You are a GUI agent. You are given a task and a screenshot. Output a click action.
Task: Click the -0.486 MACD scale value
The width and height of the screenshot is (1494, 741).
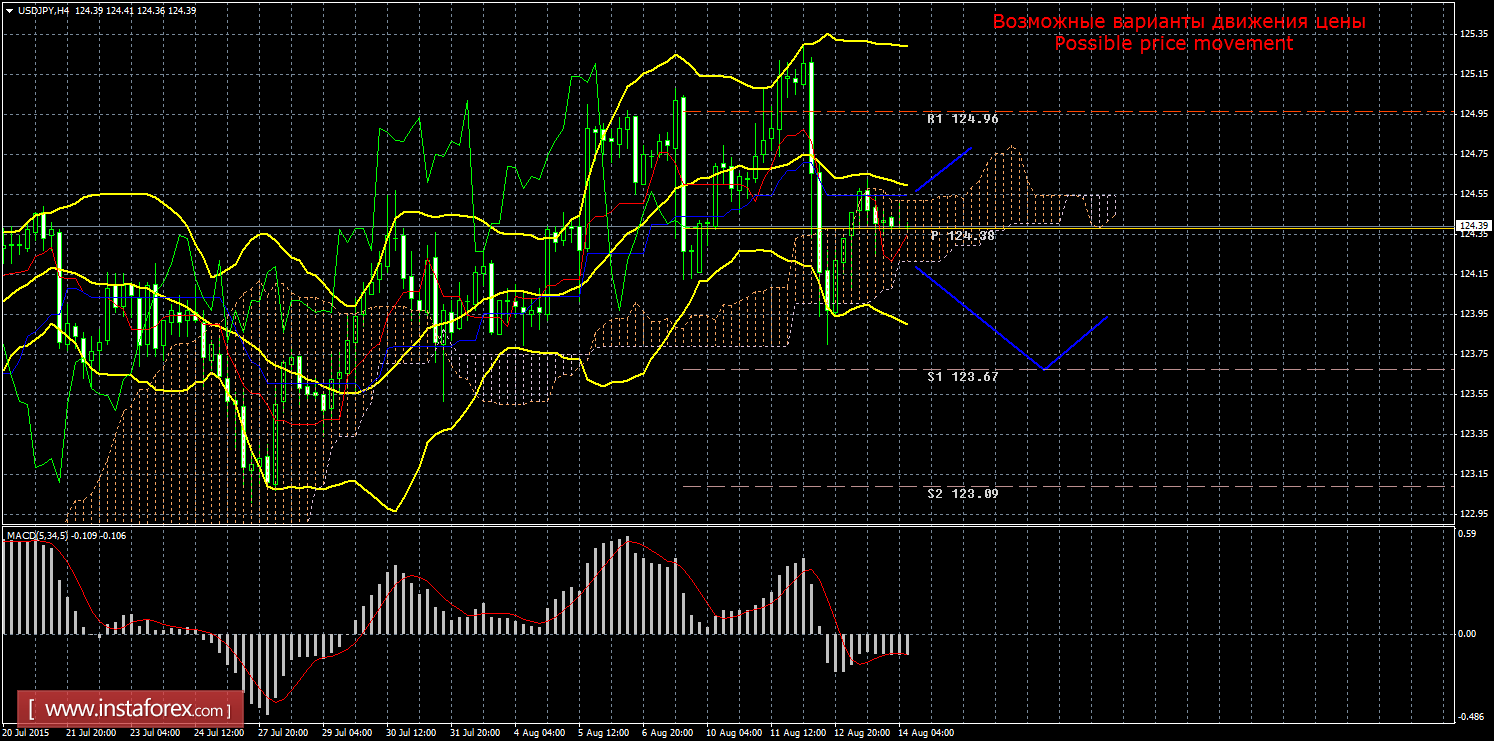pos(1473,717)
